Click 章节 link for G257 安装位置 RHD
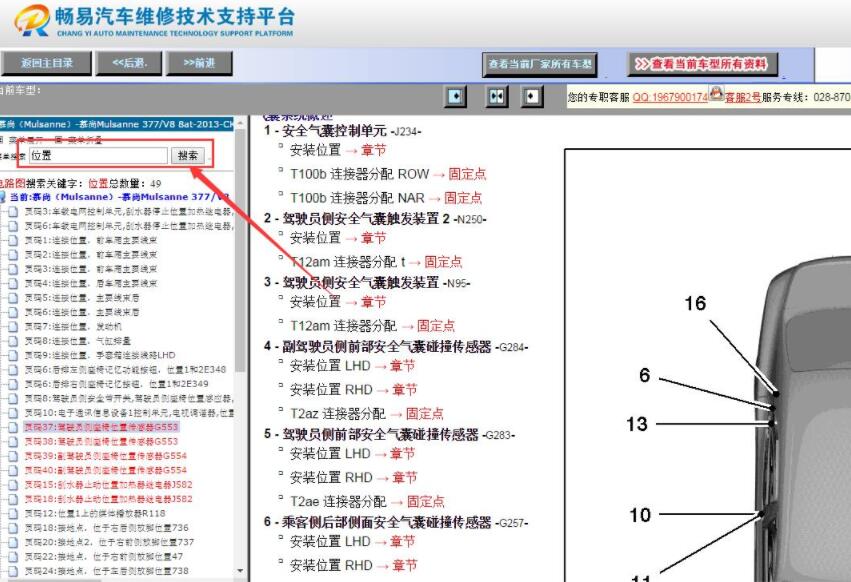The height and width of the screenshot is (582, 851). 404,566
